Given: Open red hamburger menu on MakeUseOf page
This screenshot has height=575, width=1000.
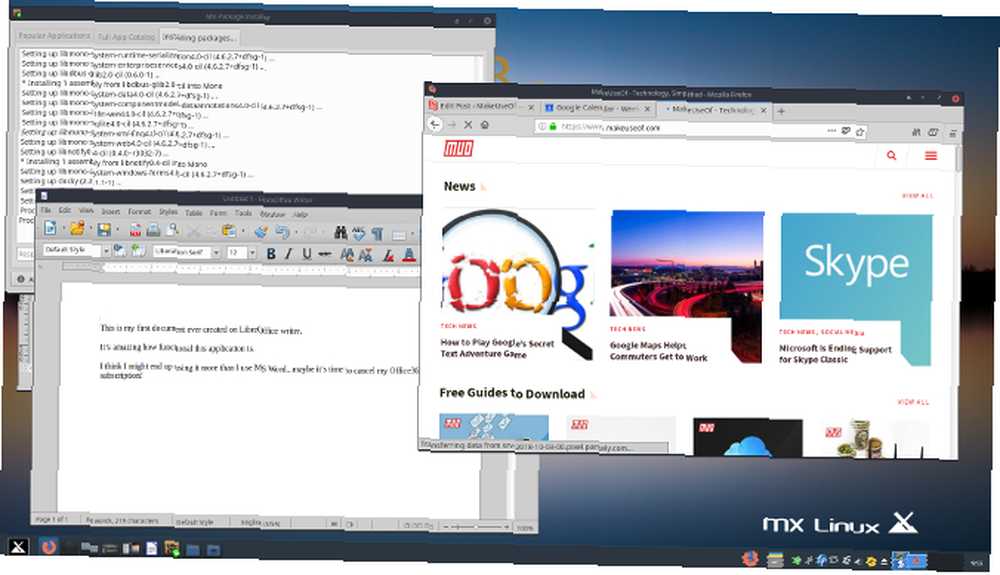Looking at the screenshot, I should tap(930, 156).
